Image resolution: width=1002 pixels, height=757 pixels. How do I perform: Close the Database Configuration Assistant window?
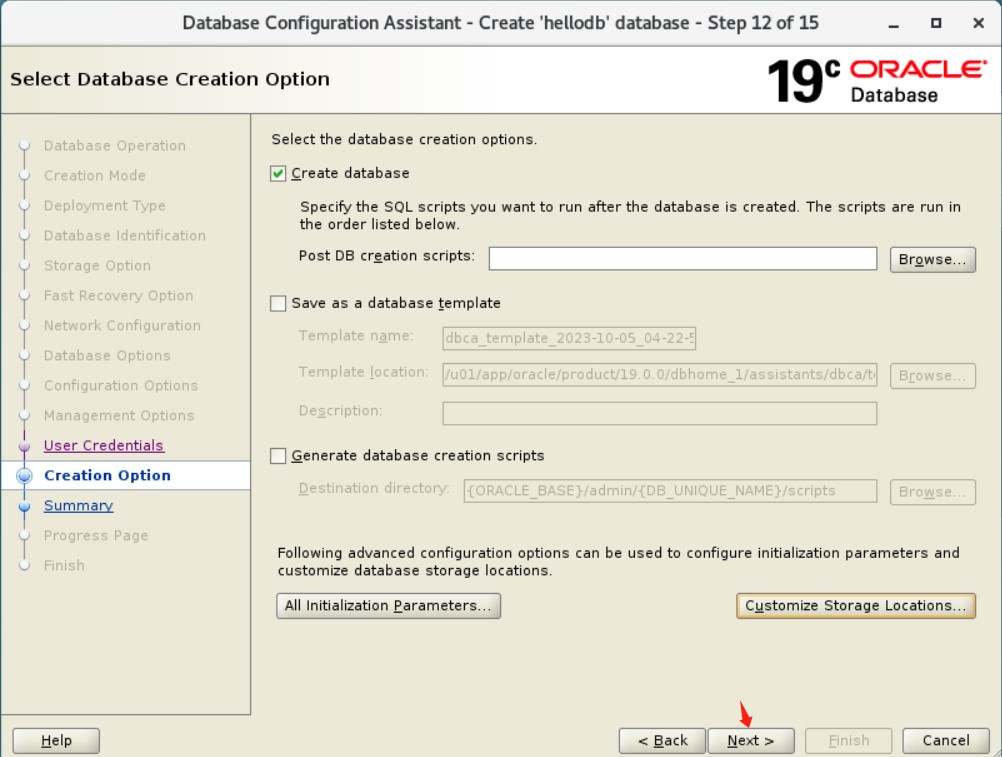(x=978, y=23)
